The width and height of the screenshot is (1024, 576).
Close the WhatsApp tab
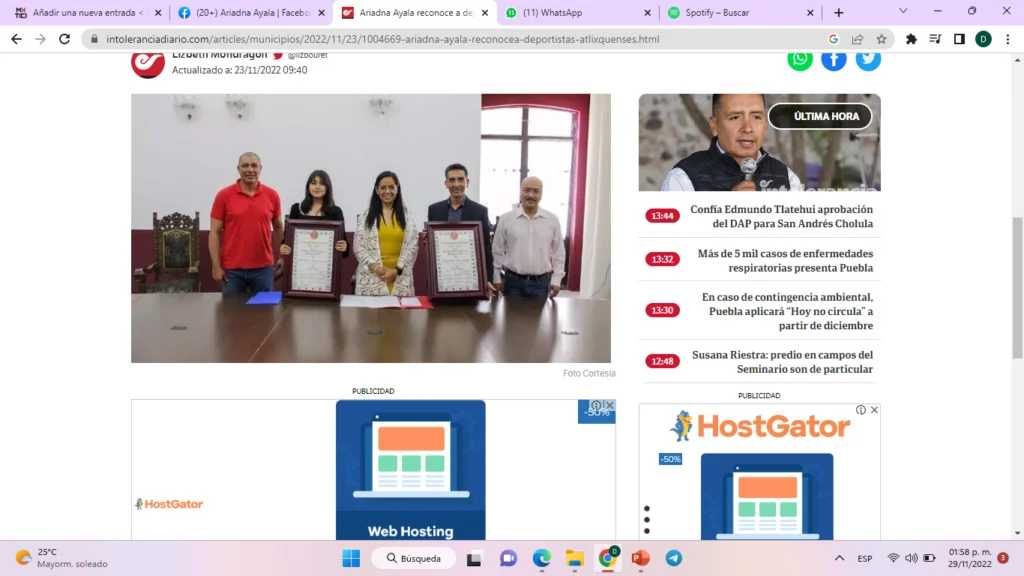coord(647,12)
